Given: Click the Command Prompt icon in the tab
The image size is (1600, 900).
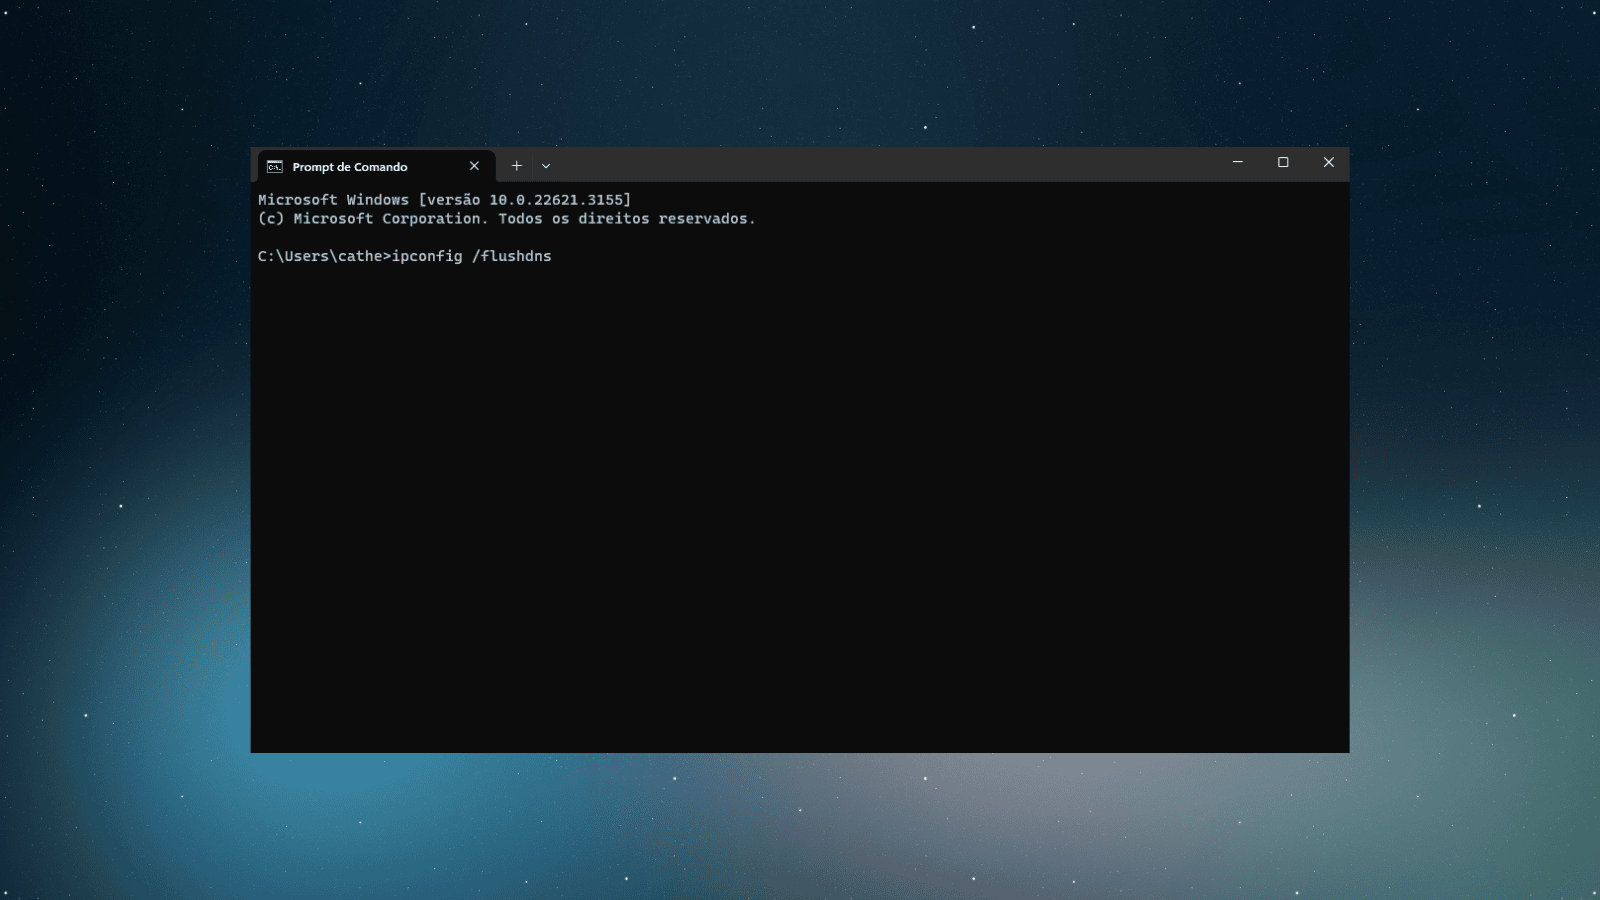Looking at the screenshot, I should (275, 167).
